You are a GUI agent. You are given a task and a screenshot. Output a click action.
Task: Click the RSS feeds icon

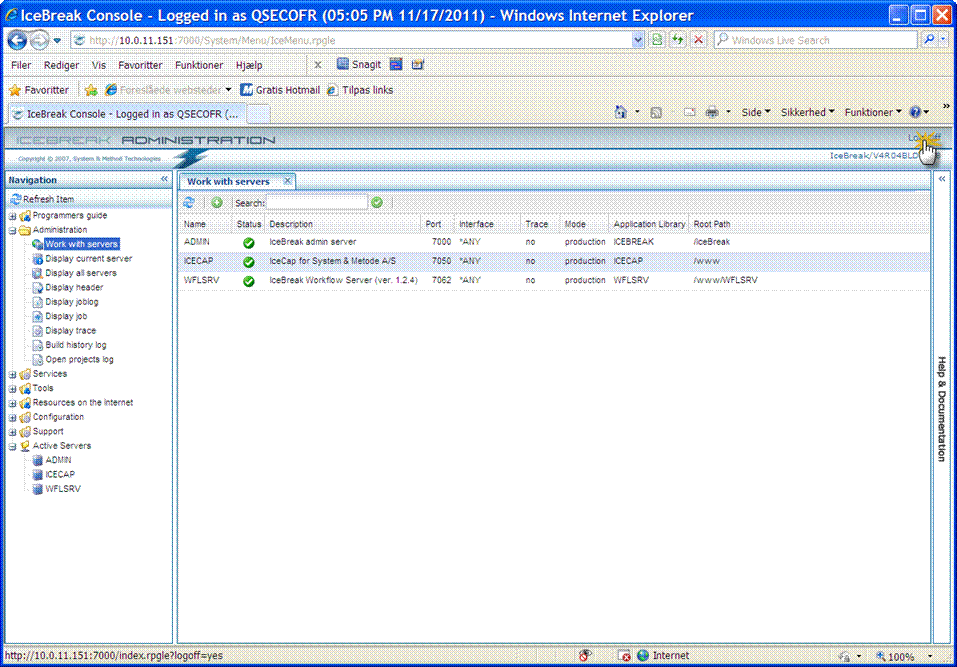656,112
